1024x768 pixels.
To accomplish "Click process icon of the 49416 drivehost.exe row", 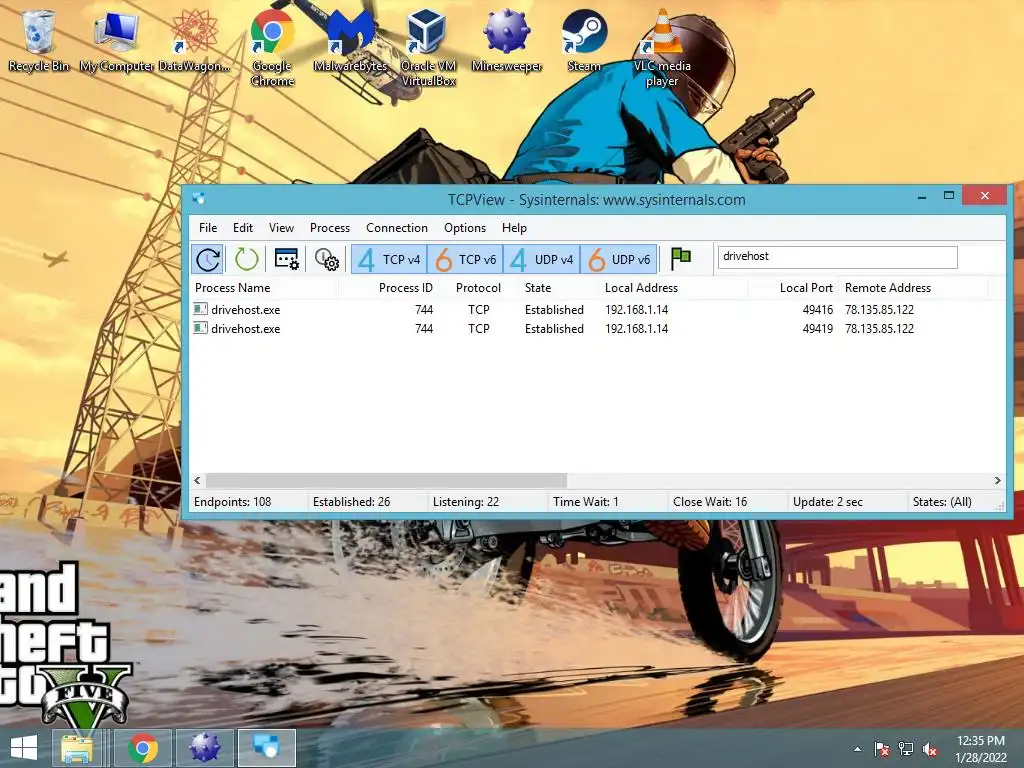I will click(x=200, y=309).
